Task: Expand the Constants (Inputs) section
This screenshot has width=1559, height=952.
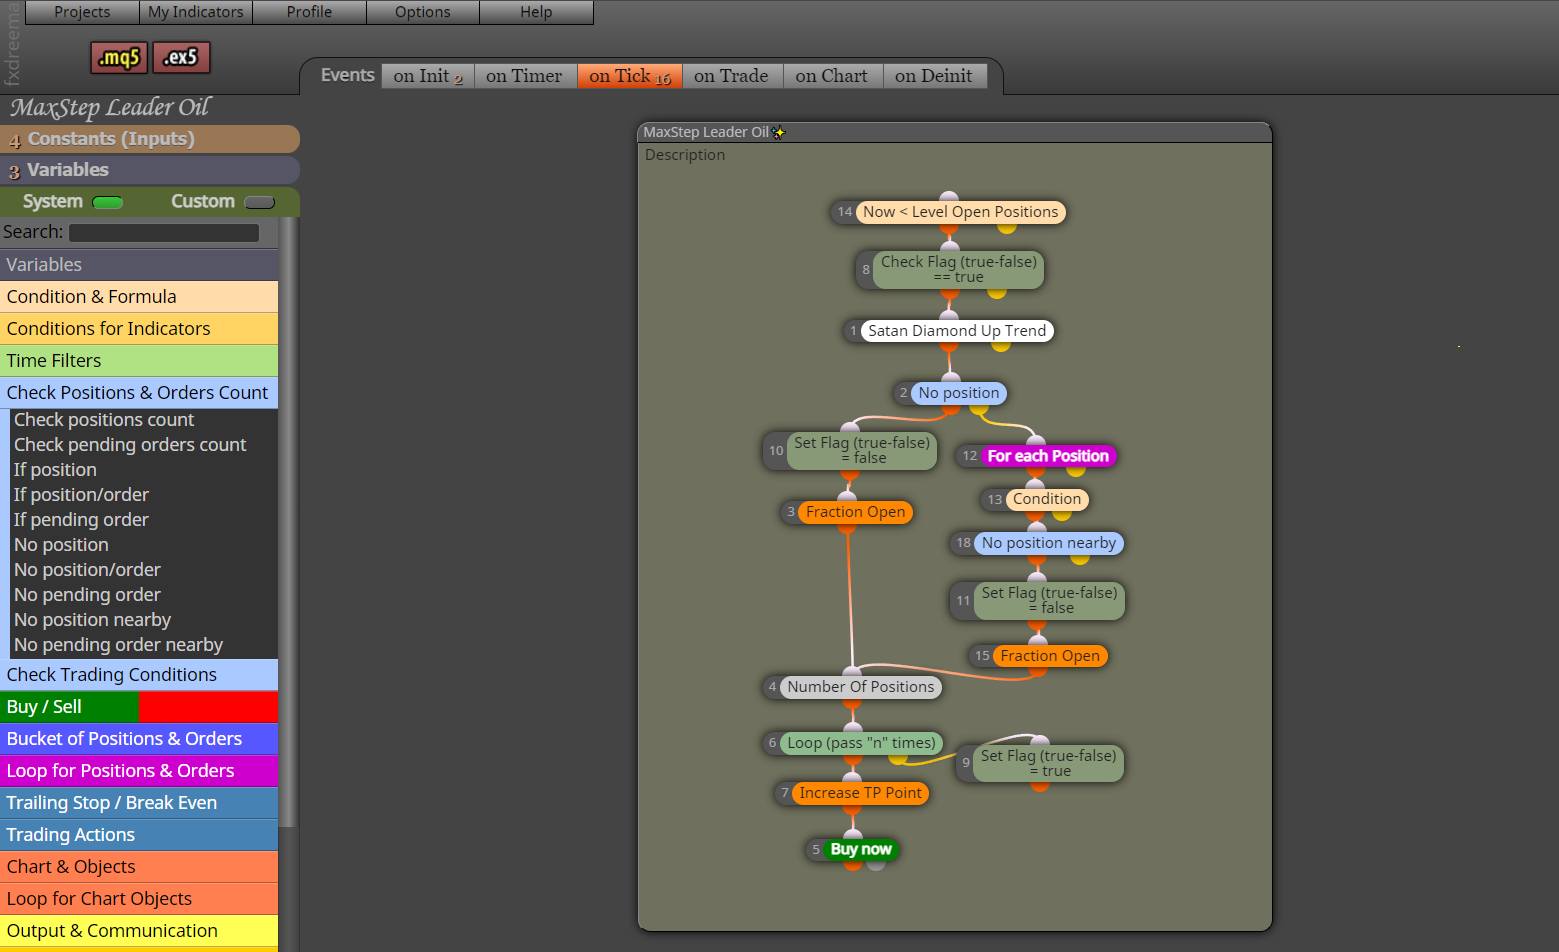Action: point(150,139)
